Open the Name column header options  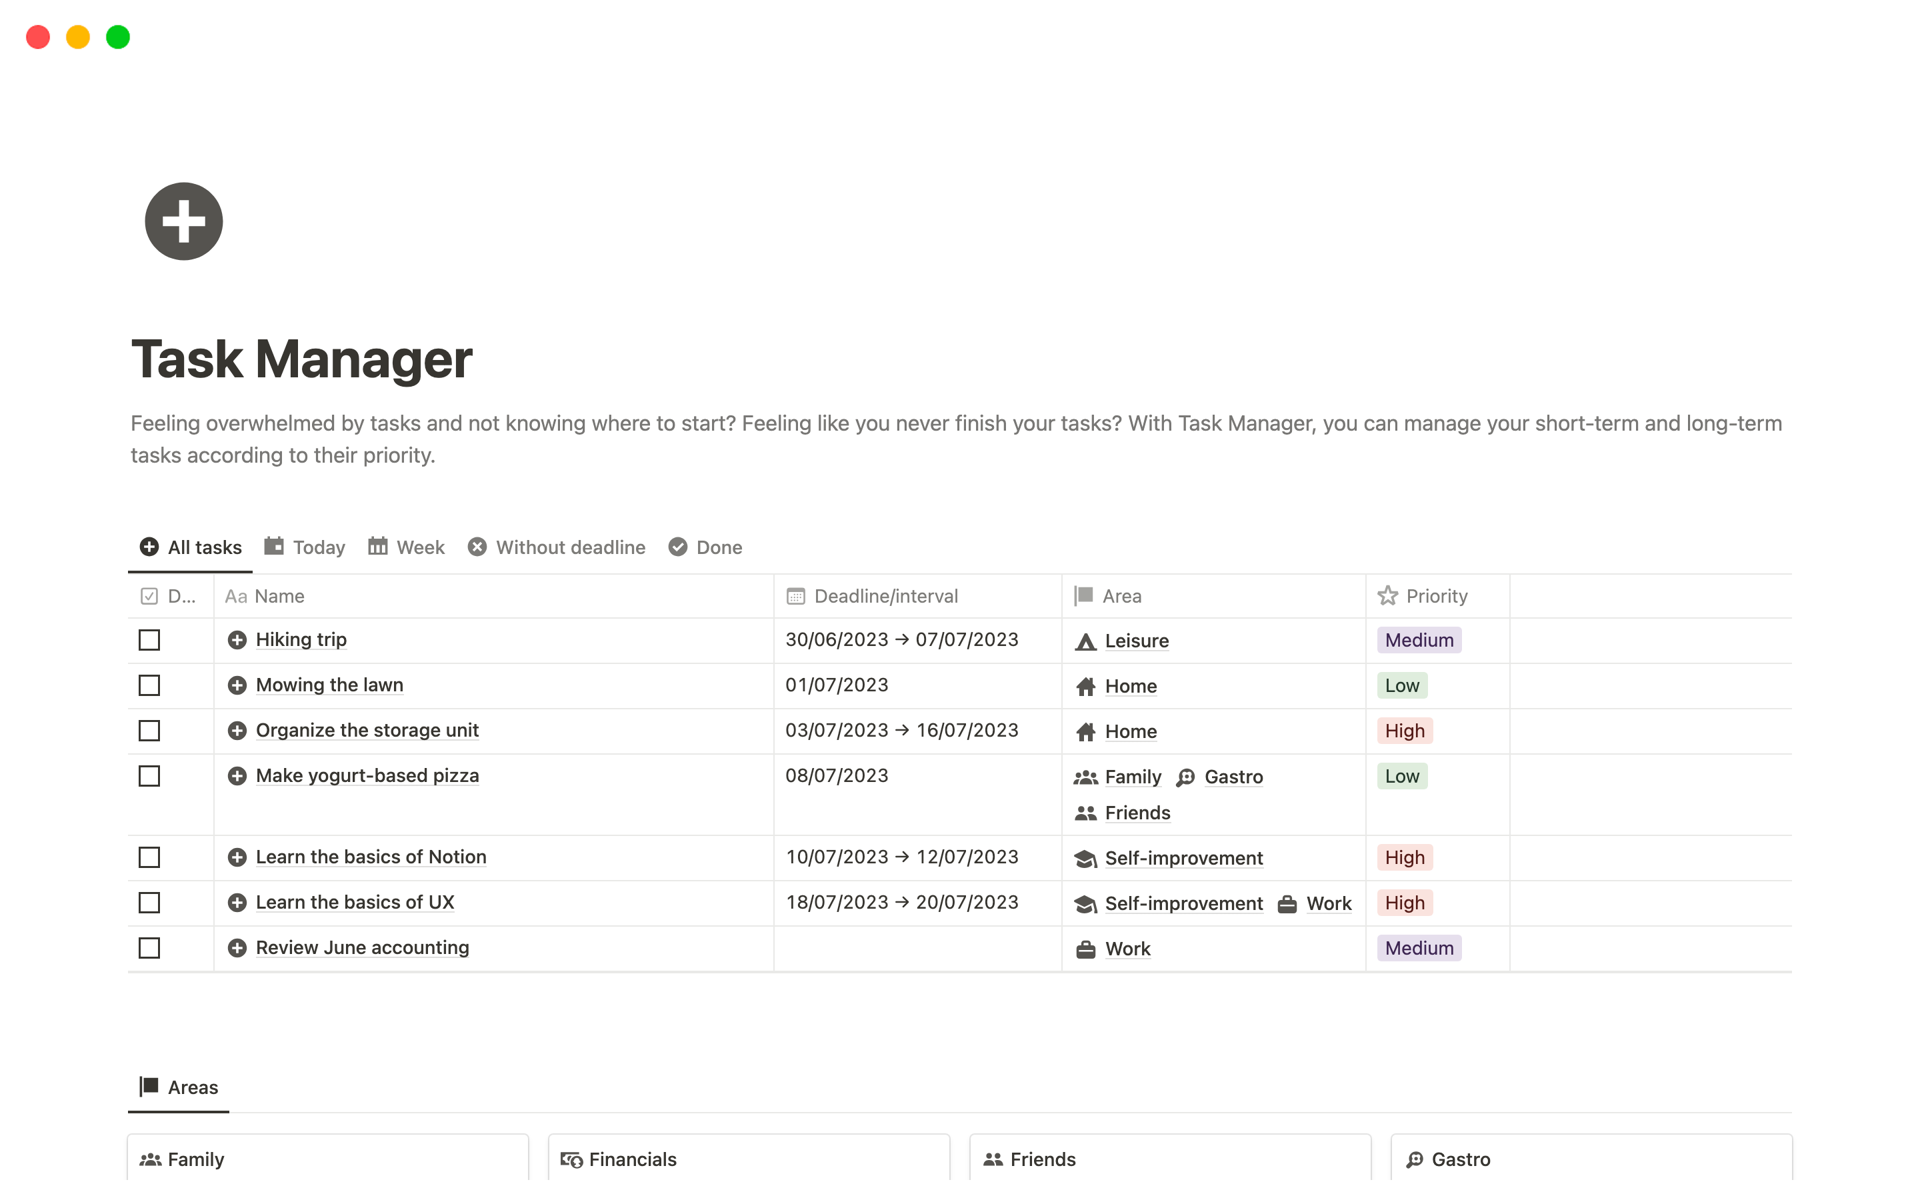point(278,596)
